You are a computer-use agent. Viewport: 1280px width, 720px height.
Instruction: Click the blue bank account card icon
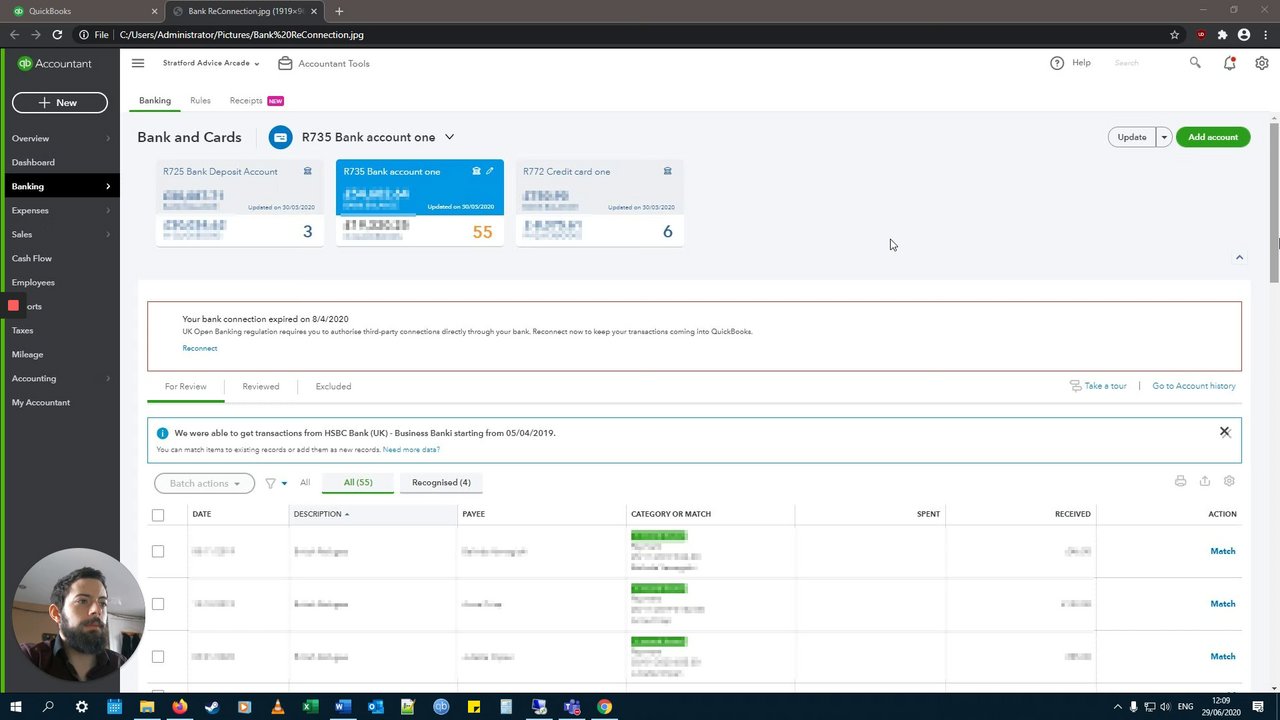[x=280, y=137]
